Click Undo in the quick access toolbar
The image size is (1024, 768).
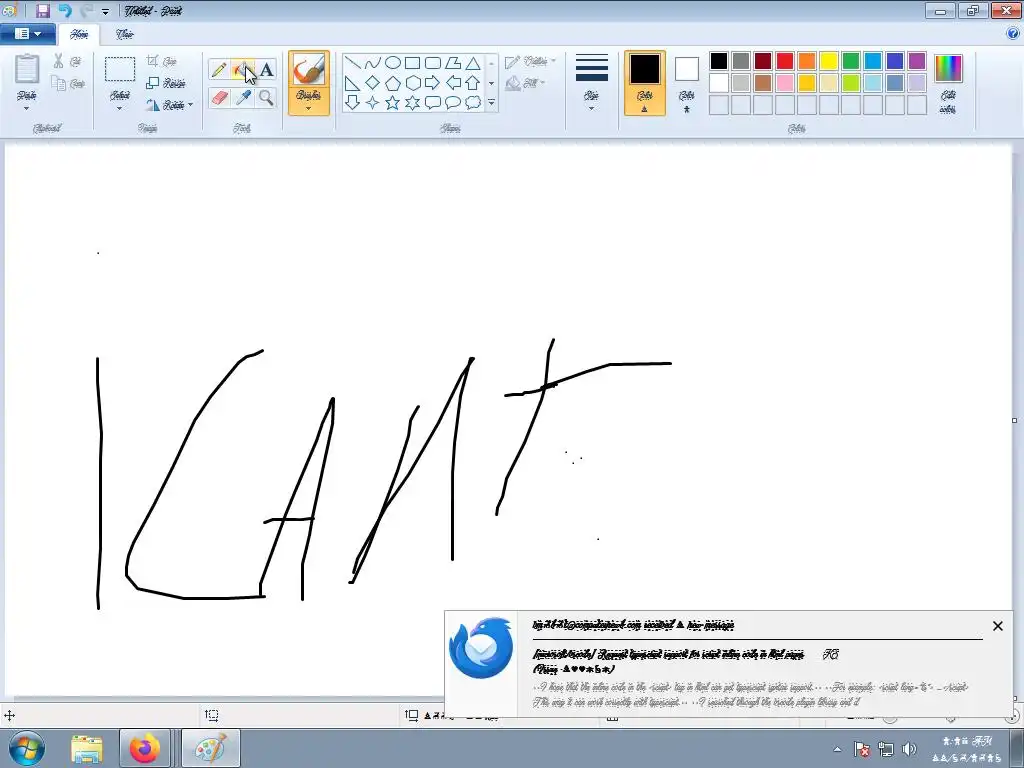click(65, 10)
